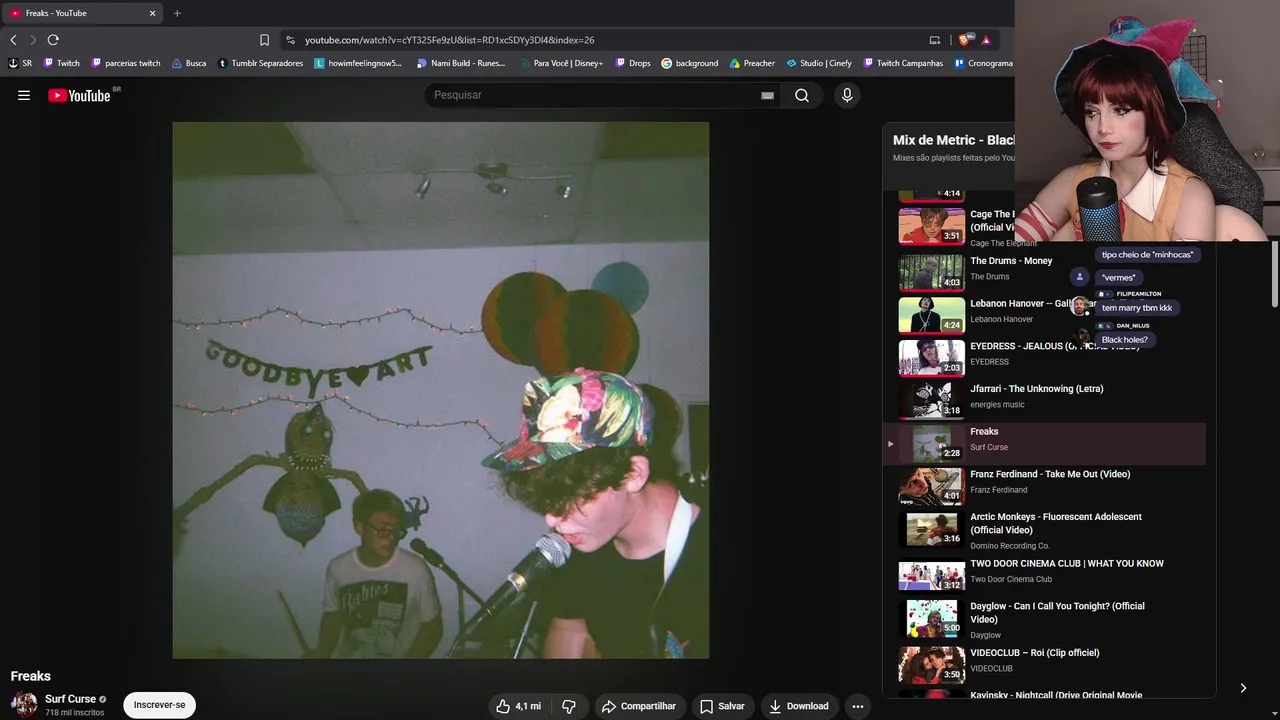Screen dimensions: 1280x720
Task: Close the Freaks - YouTube tab
Action: [x=152, y=13]
